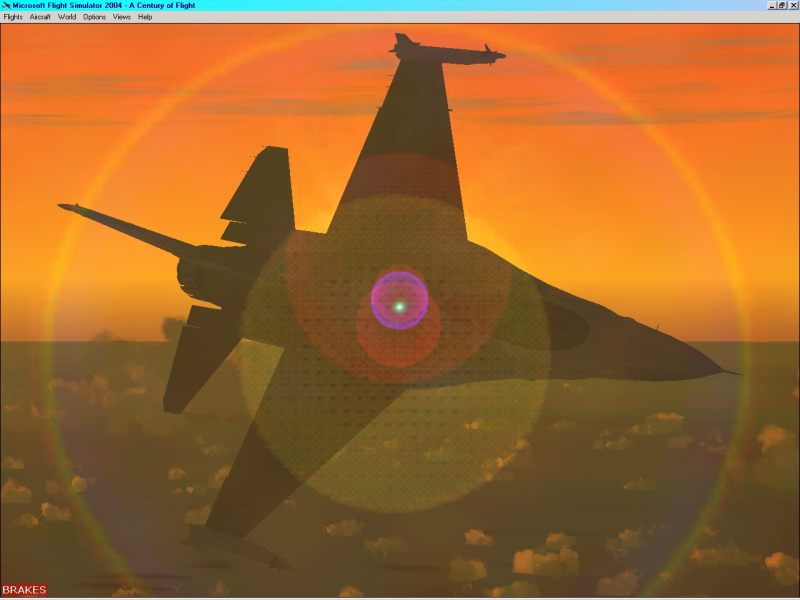Click the Microsoft Flight Simulator 2004 title text
Image resolution: width=800 pixels, height=600 pixels.
pyautogui.click(x=104, y=5)
